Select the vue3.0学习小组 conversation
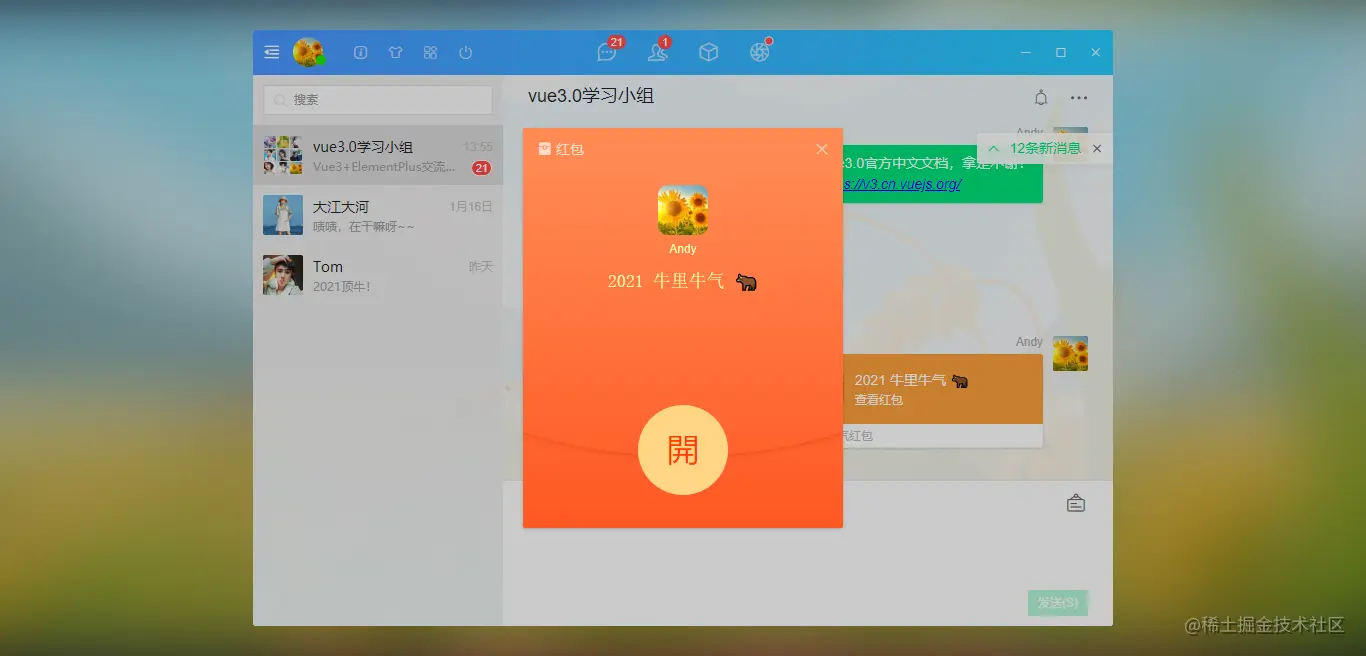Screen dimensions: 1366x656 [x=378, y=155]
